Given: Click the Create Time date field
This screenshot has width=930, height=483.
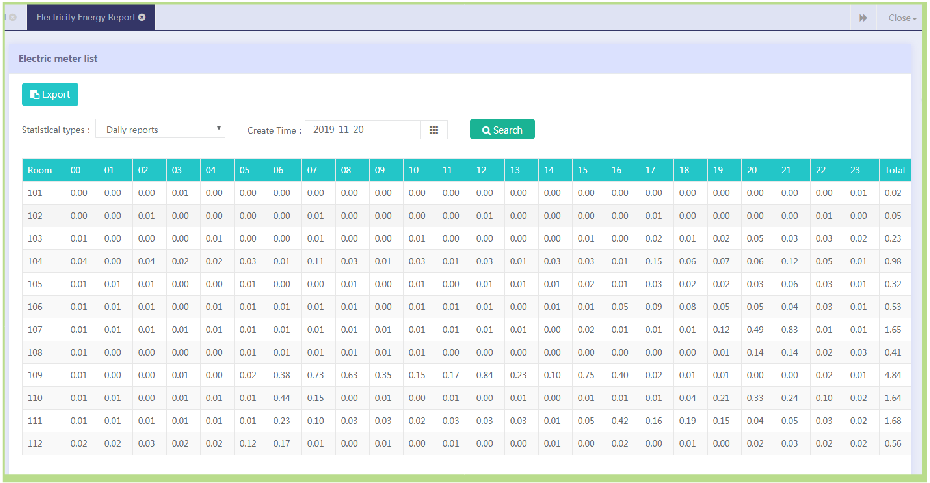Looking at the screenshot, I should [x=362, y=129].
